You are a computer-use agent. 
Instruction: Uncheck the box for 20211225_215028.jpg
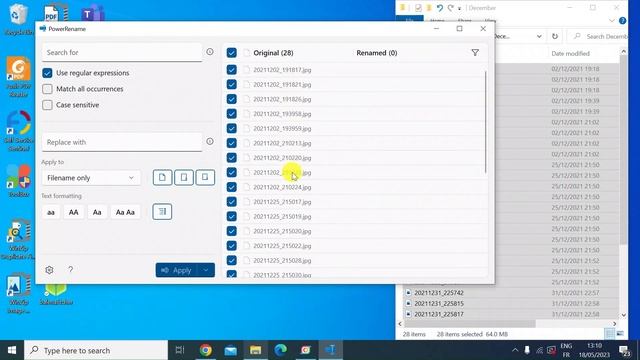231,260
